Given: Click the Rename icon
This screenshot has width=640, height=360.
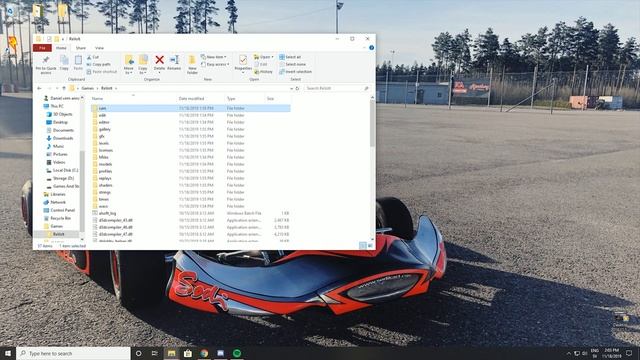Looking at the screenshot, I should [x=174, y=60].
